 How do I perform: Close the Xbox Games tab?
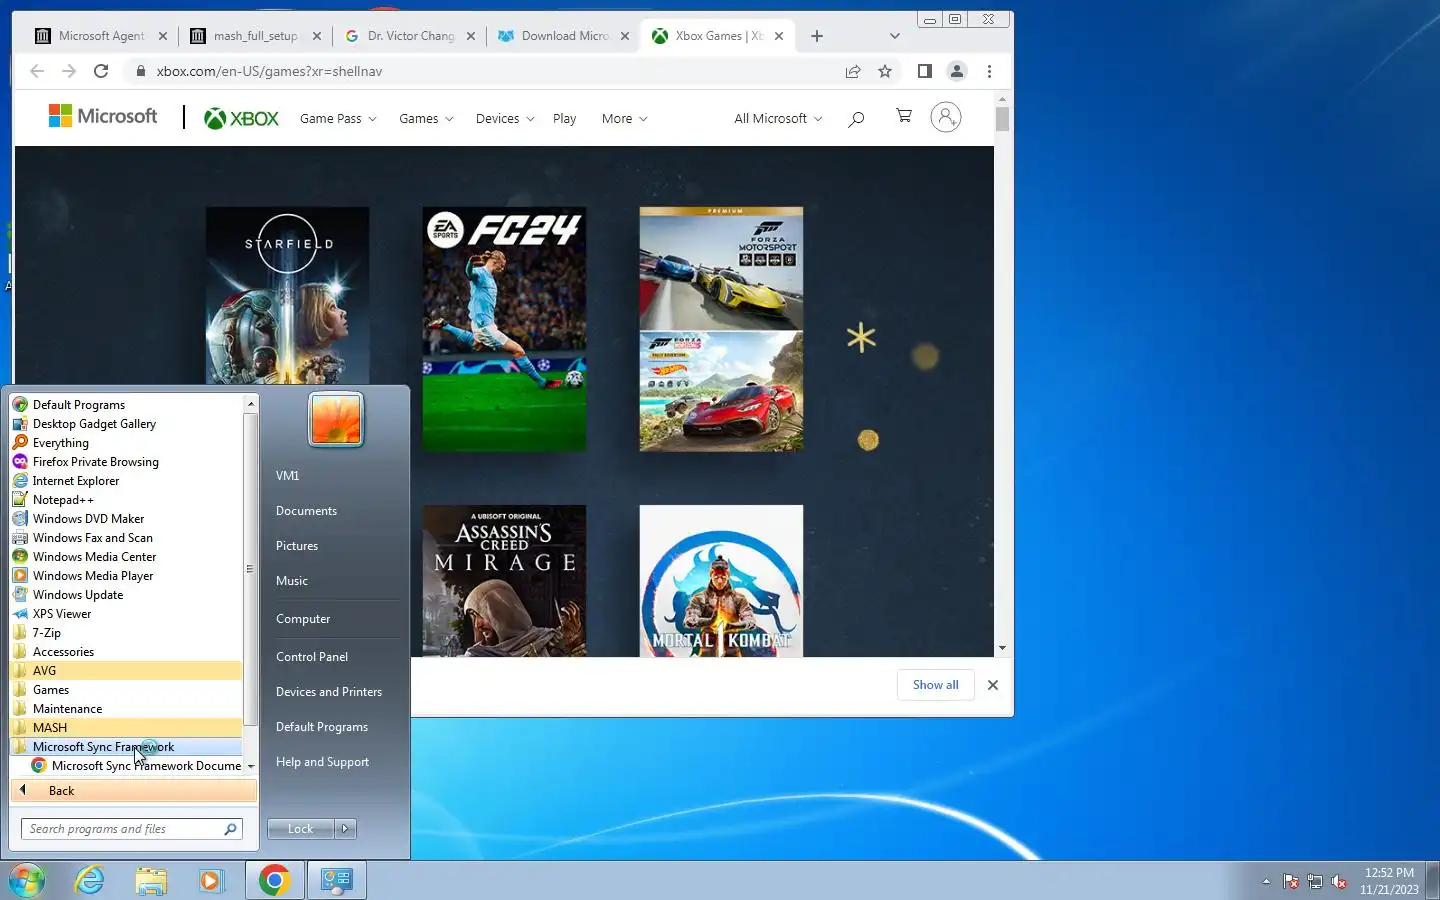pos(779,36)
